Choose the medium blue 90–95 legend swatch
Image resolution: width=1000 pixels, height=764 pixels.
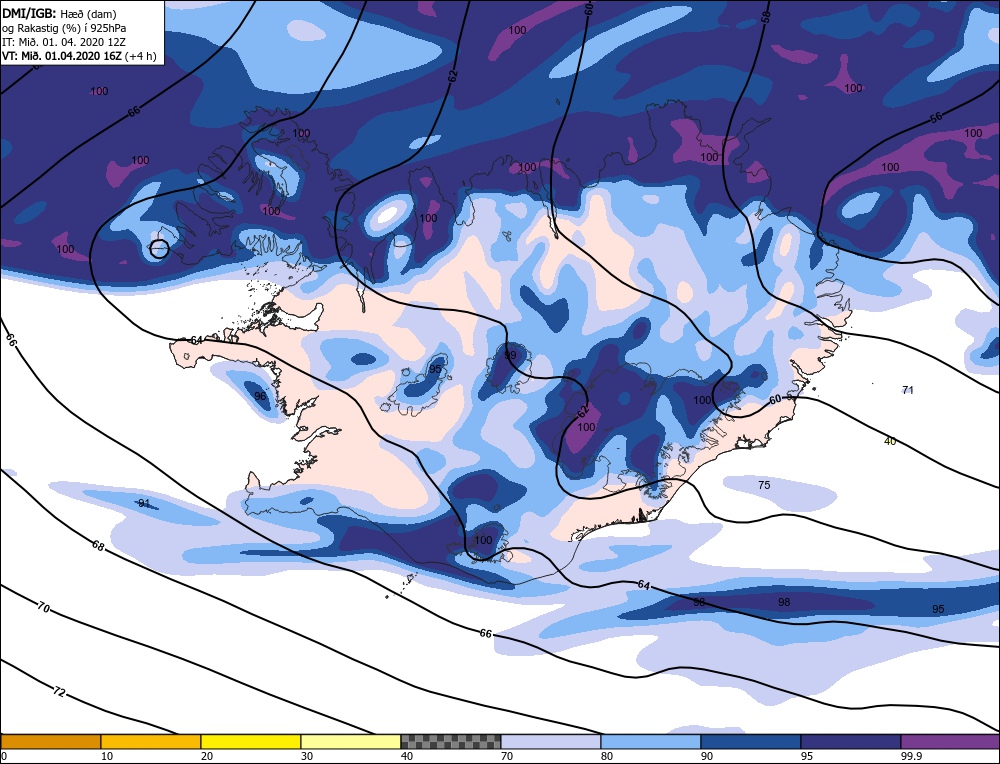pyautogui.click(x=751, y=741)
